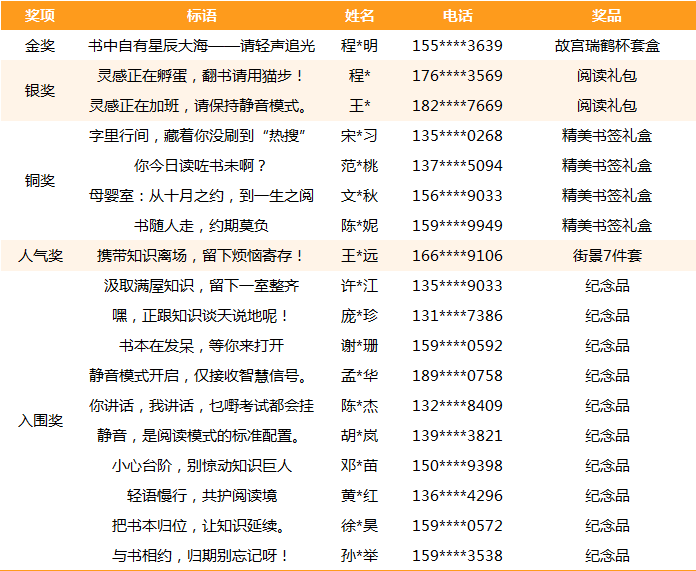696x571 pixels.
Task: Click phone number 156****9033
Action: pyautogui.click(x=457, y=195)
